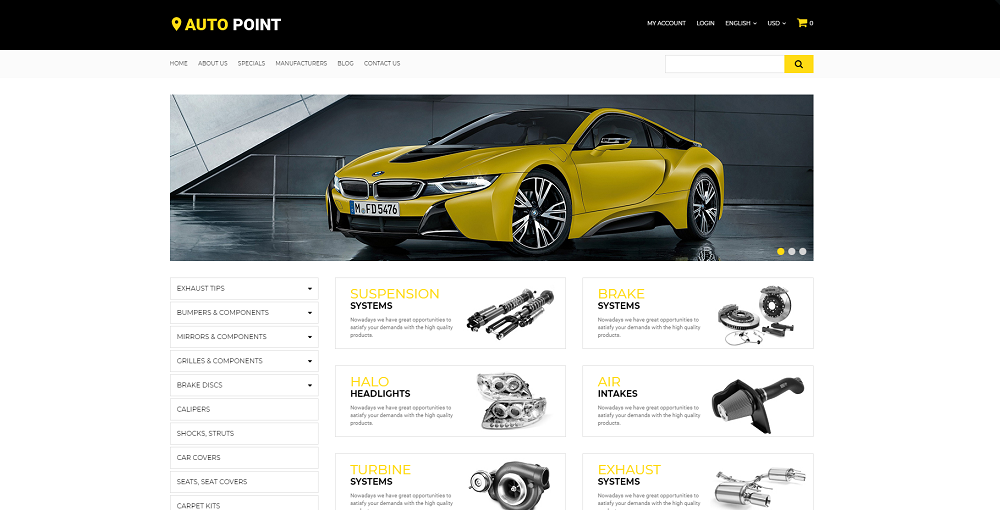This screenshot has width=1000, height=510.
Task: Expand the Exhaust Tips category arrow
Action: point(310,289)
